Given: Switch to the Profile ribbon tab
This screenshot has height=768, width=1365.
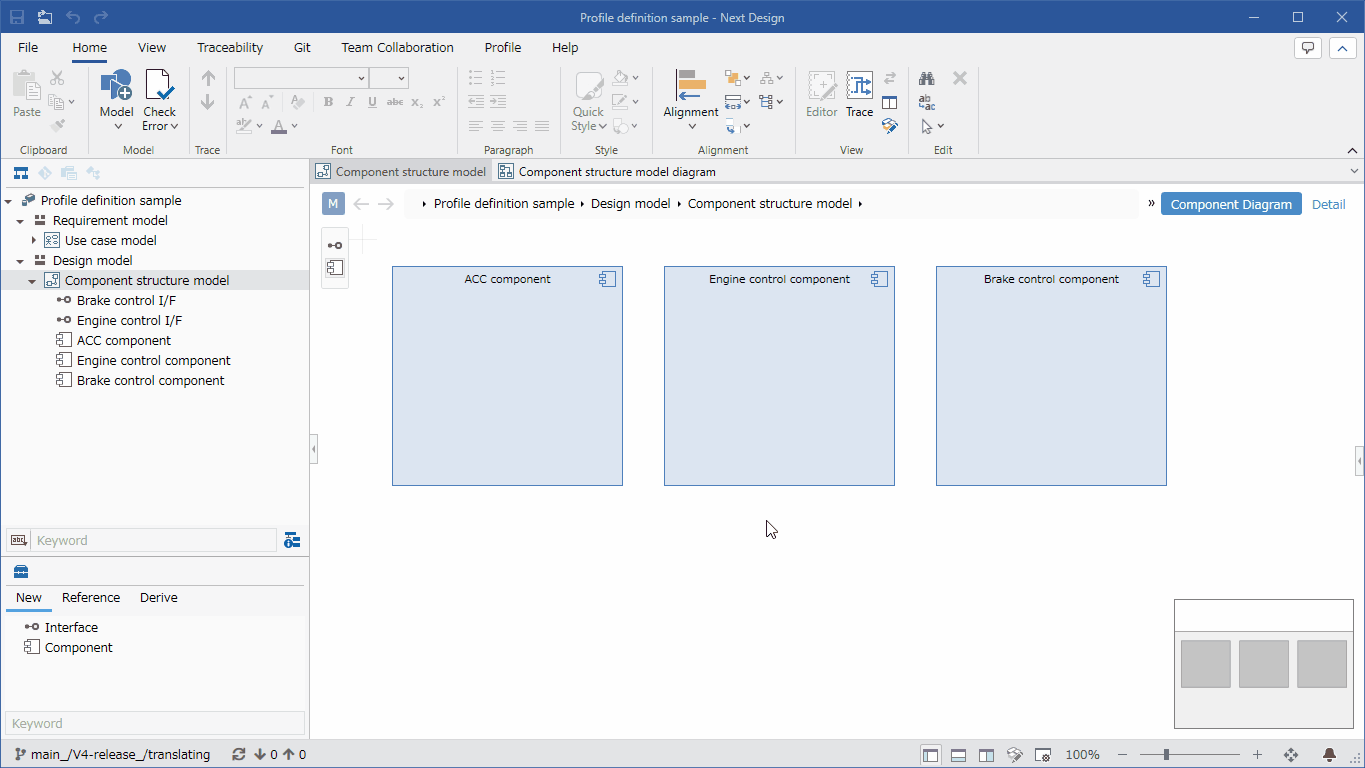Looking at the screenshot, I should click(503, 47).
